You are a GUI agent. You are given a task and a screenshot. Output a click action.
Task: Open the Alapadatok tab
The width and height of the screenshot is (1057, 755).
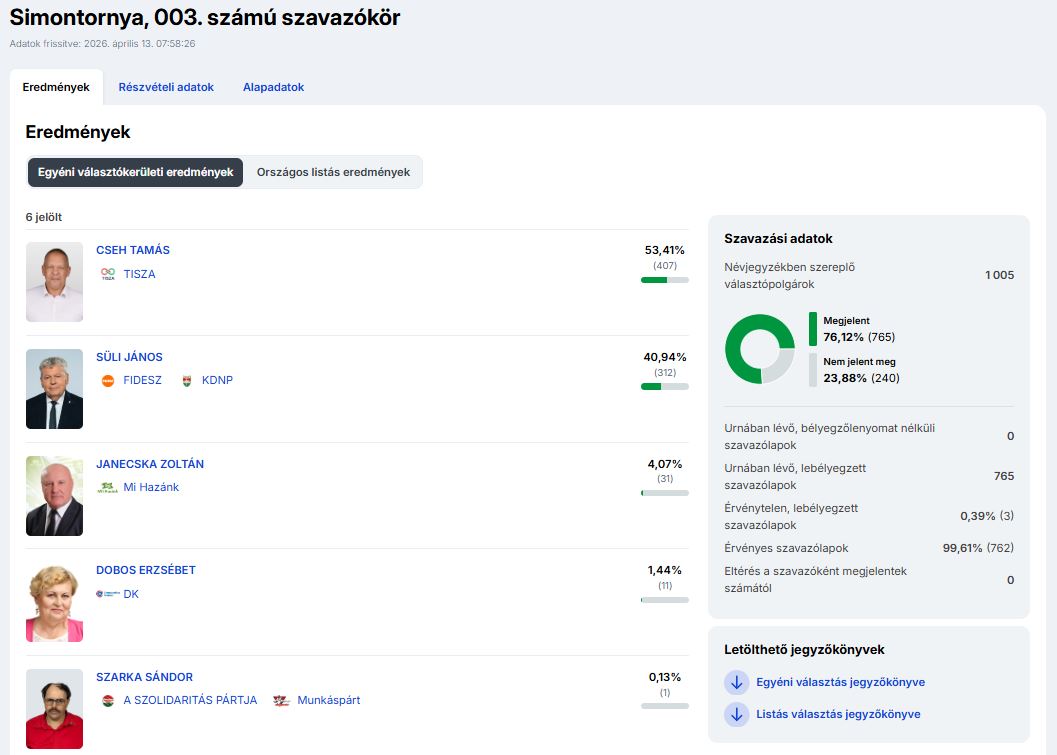[273, 87]
